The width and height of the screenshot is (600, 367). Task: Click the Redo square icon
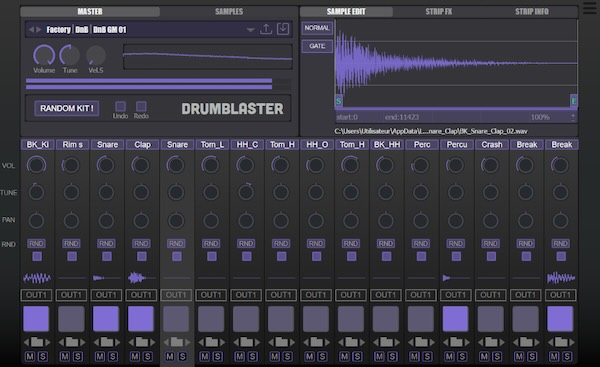(141, 106)
